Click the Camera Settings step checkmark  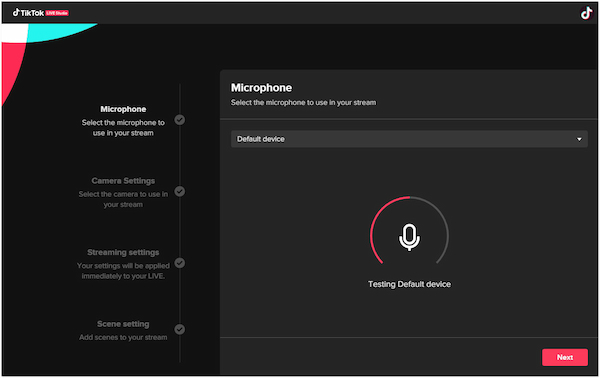click(x=180, y=191)
